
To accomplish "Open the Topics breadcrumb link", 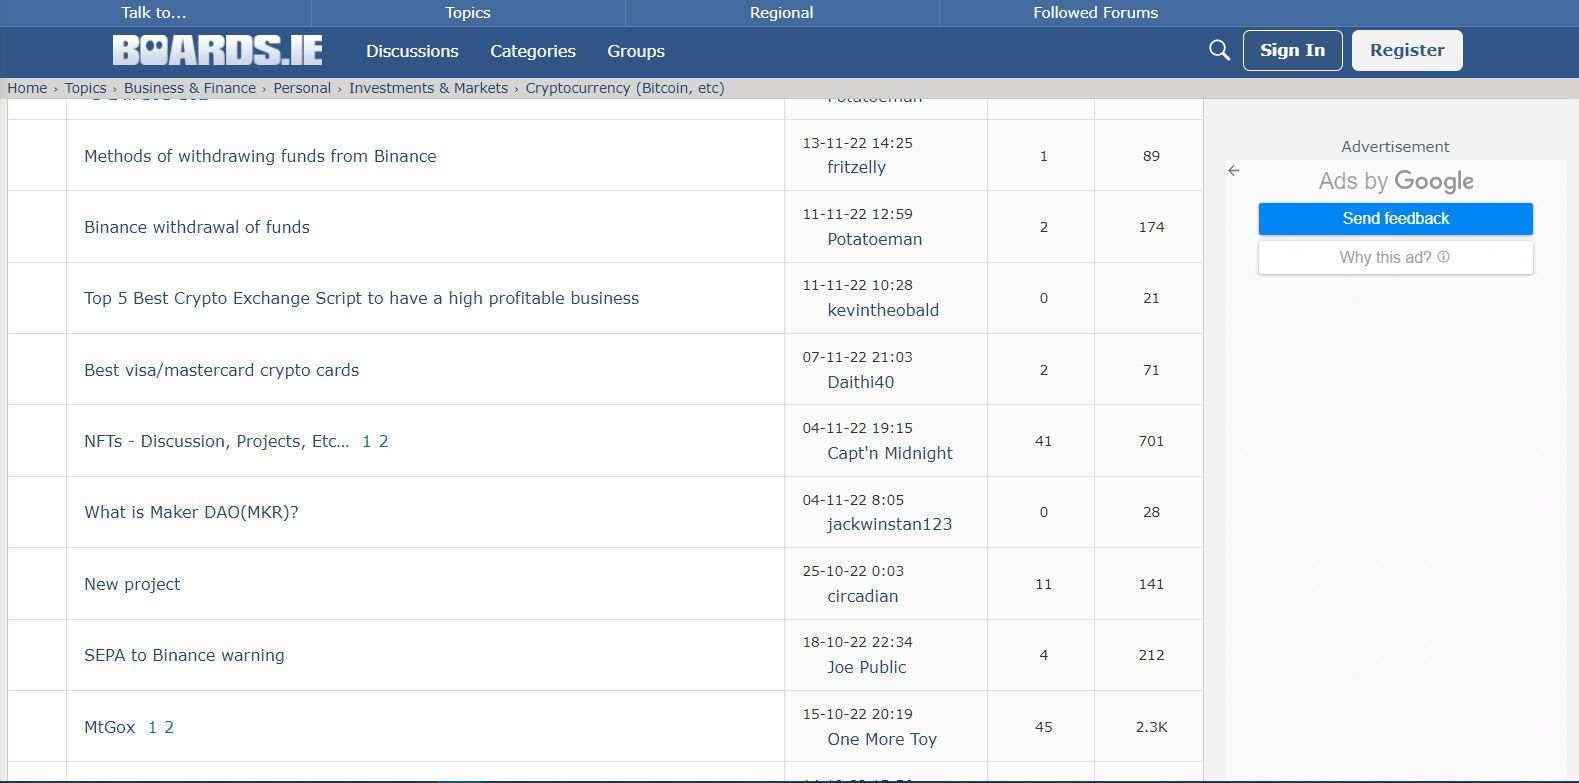I will [85, 88].
